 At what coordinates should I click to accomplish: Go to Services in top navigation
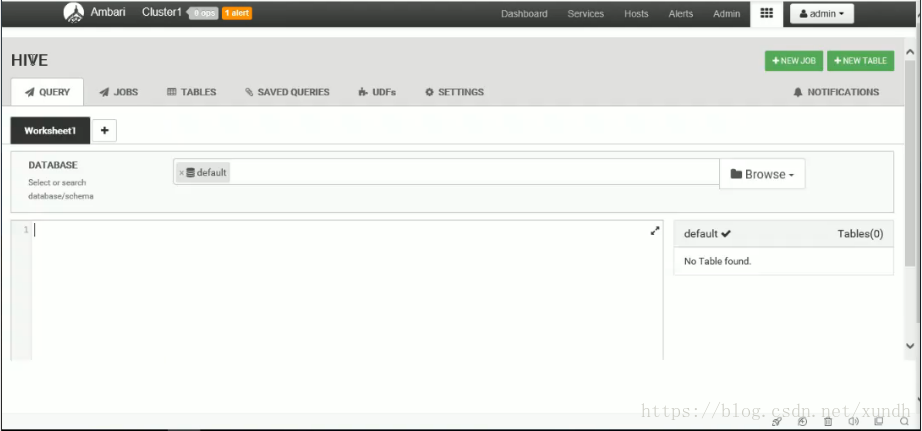point(586,14)
